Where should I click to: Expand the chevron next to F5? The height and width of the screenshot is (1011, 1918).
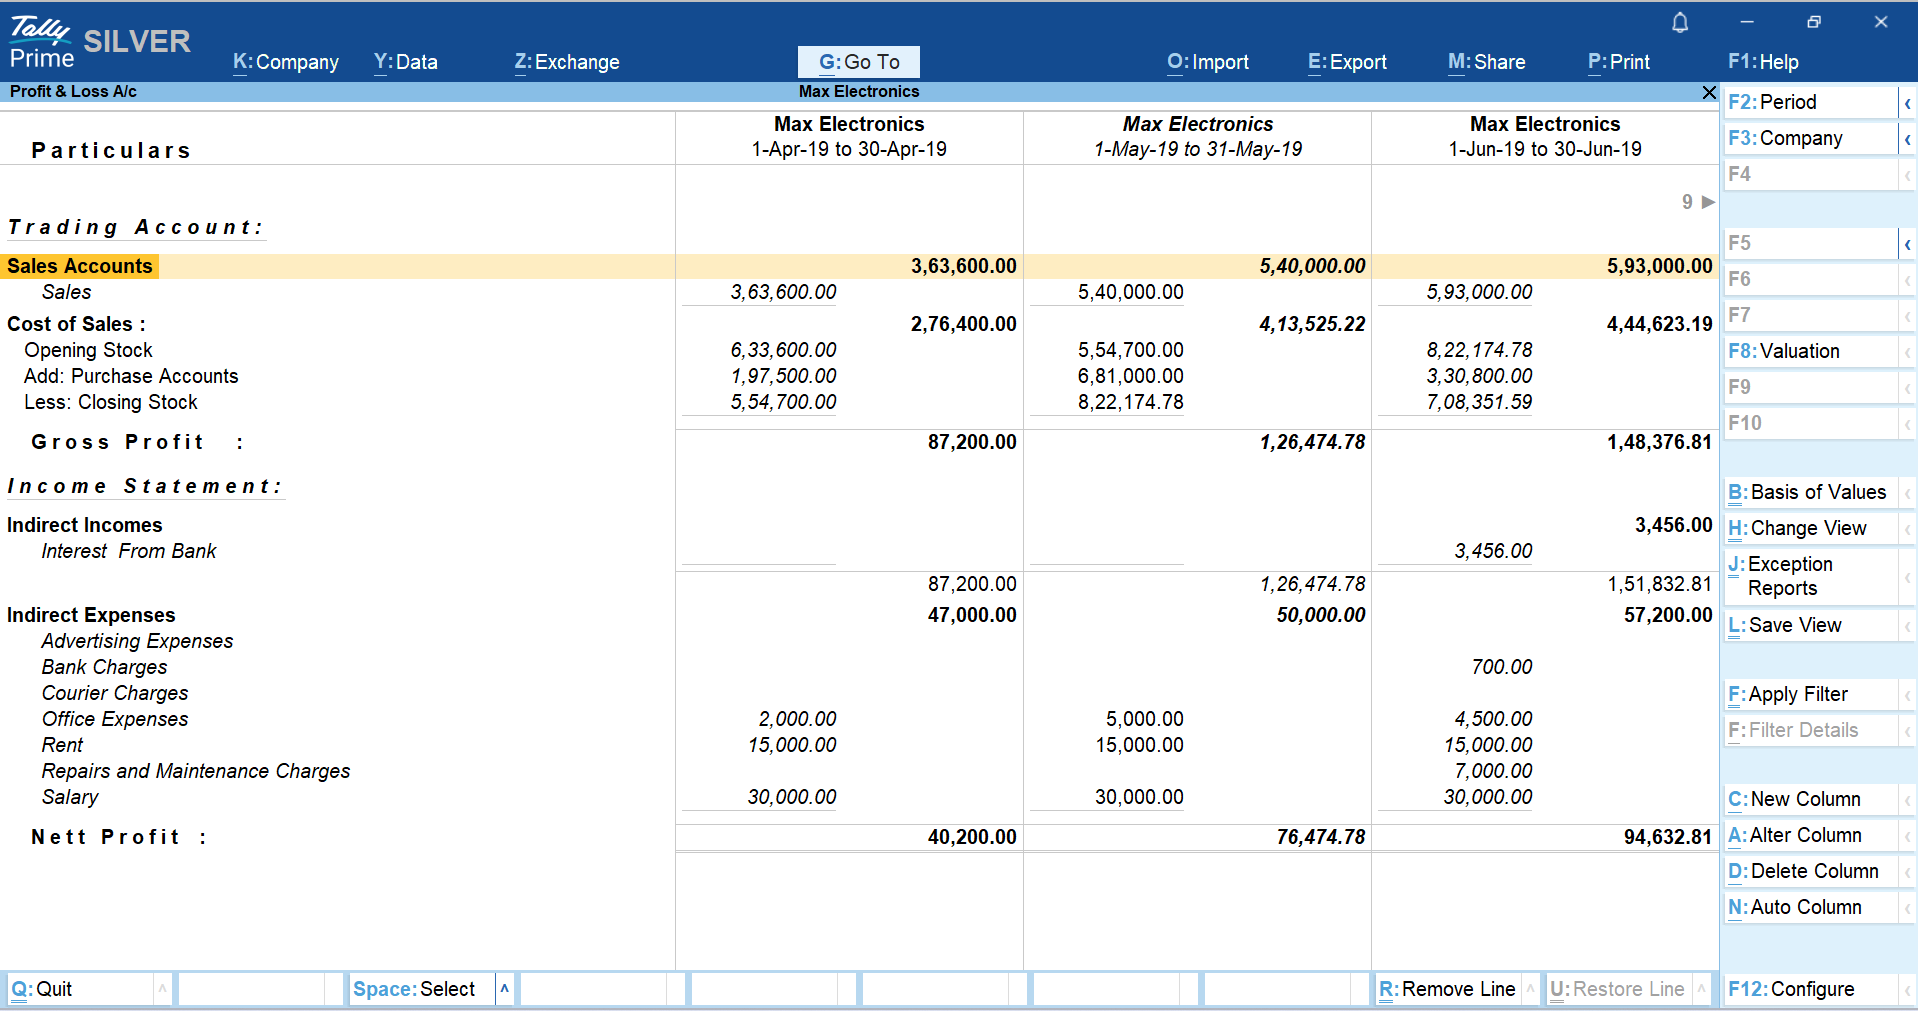[x=1908, y=244]
